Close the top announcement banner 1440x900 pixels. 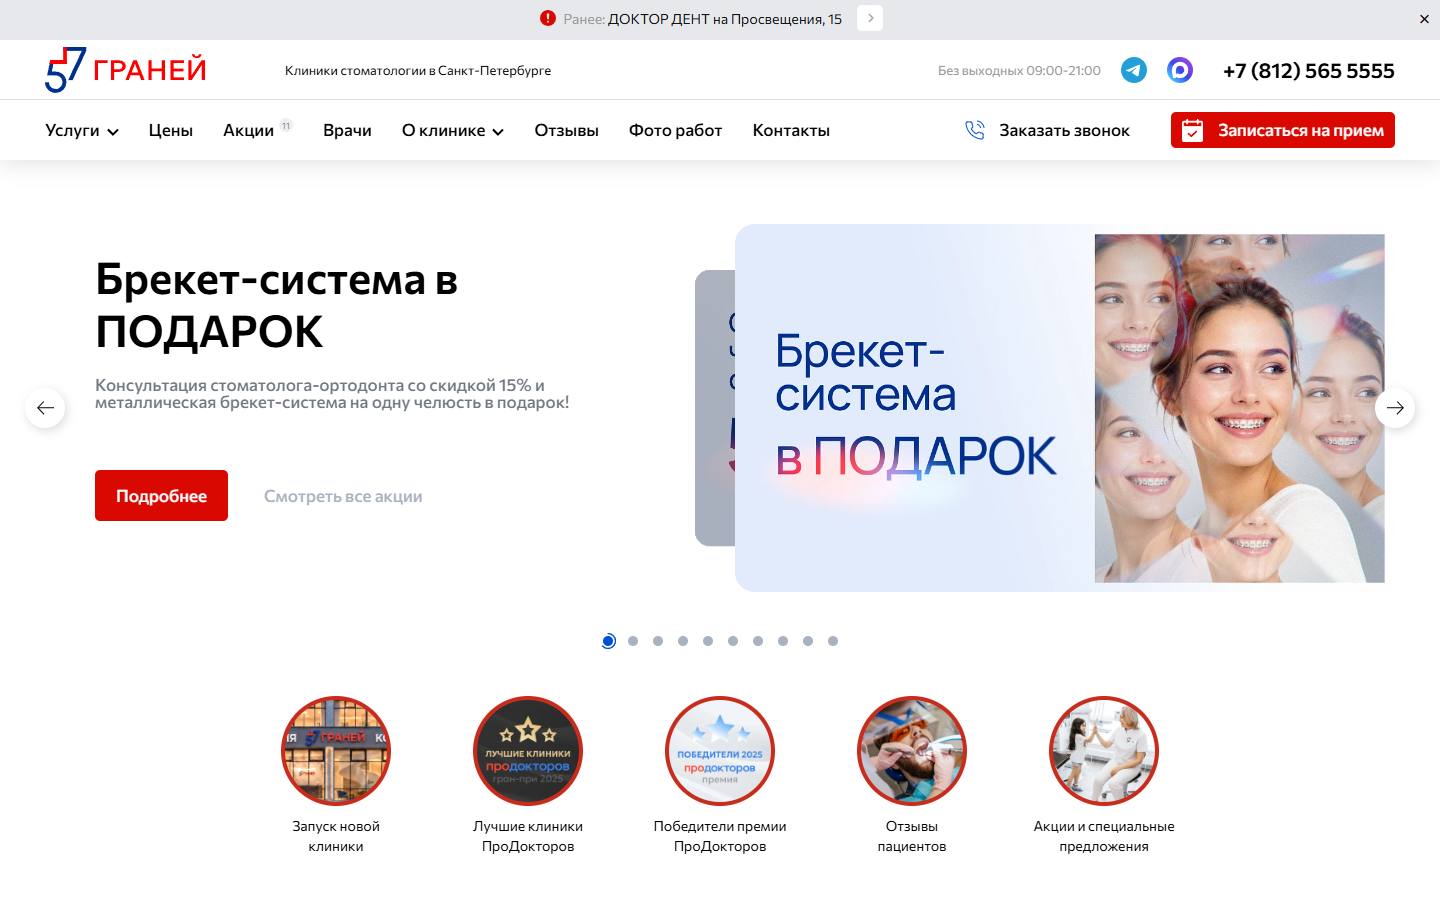1424,19
